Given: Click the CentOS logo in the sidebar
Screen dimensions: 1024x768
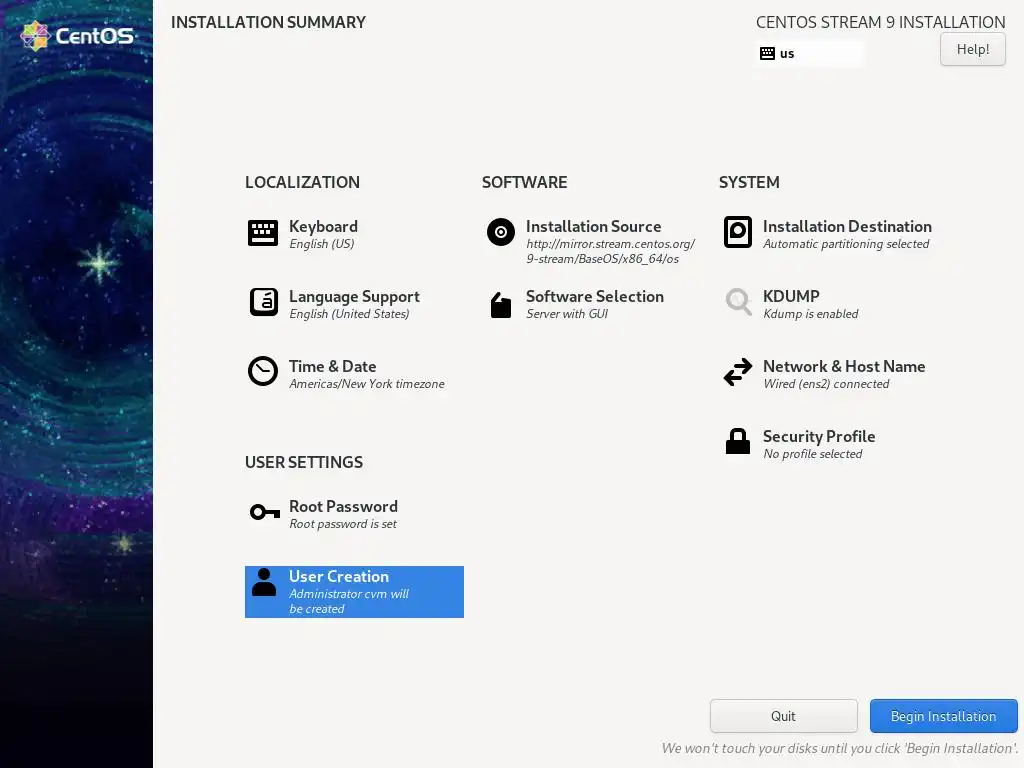Looking at the screenshot, I should coord(77,36).
